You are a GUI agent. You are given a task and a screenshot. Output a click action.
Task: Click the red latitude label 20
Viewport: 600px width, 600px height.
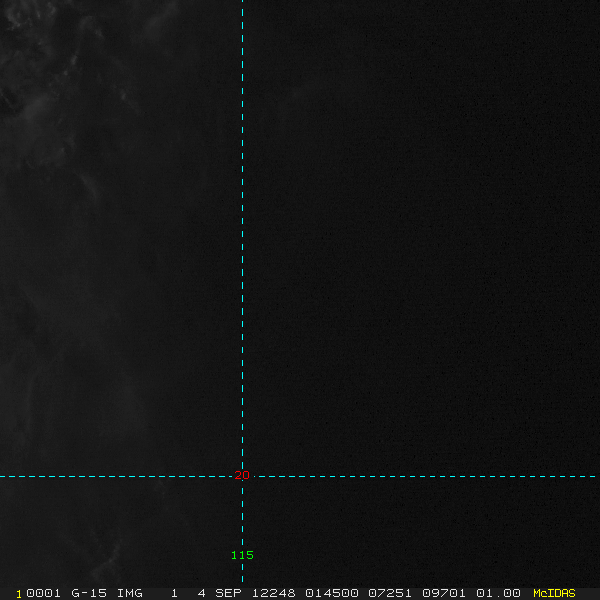click(x=242, y=475)
